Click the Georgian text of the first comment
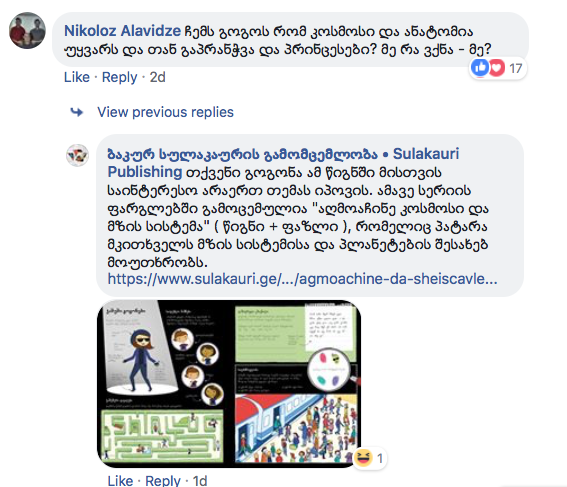Viewport: 567px width, 487px height. [x=278, y=40]
